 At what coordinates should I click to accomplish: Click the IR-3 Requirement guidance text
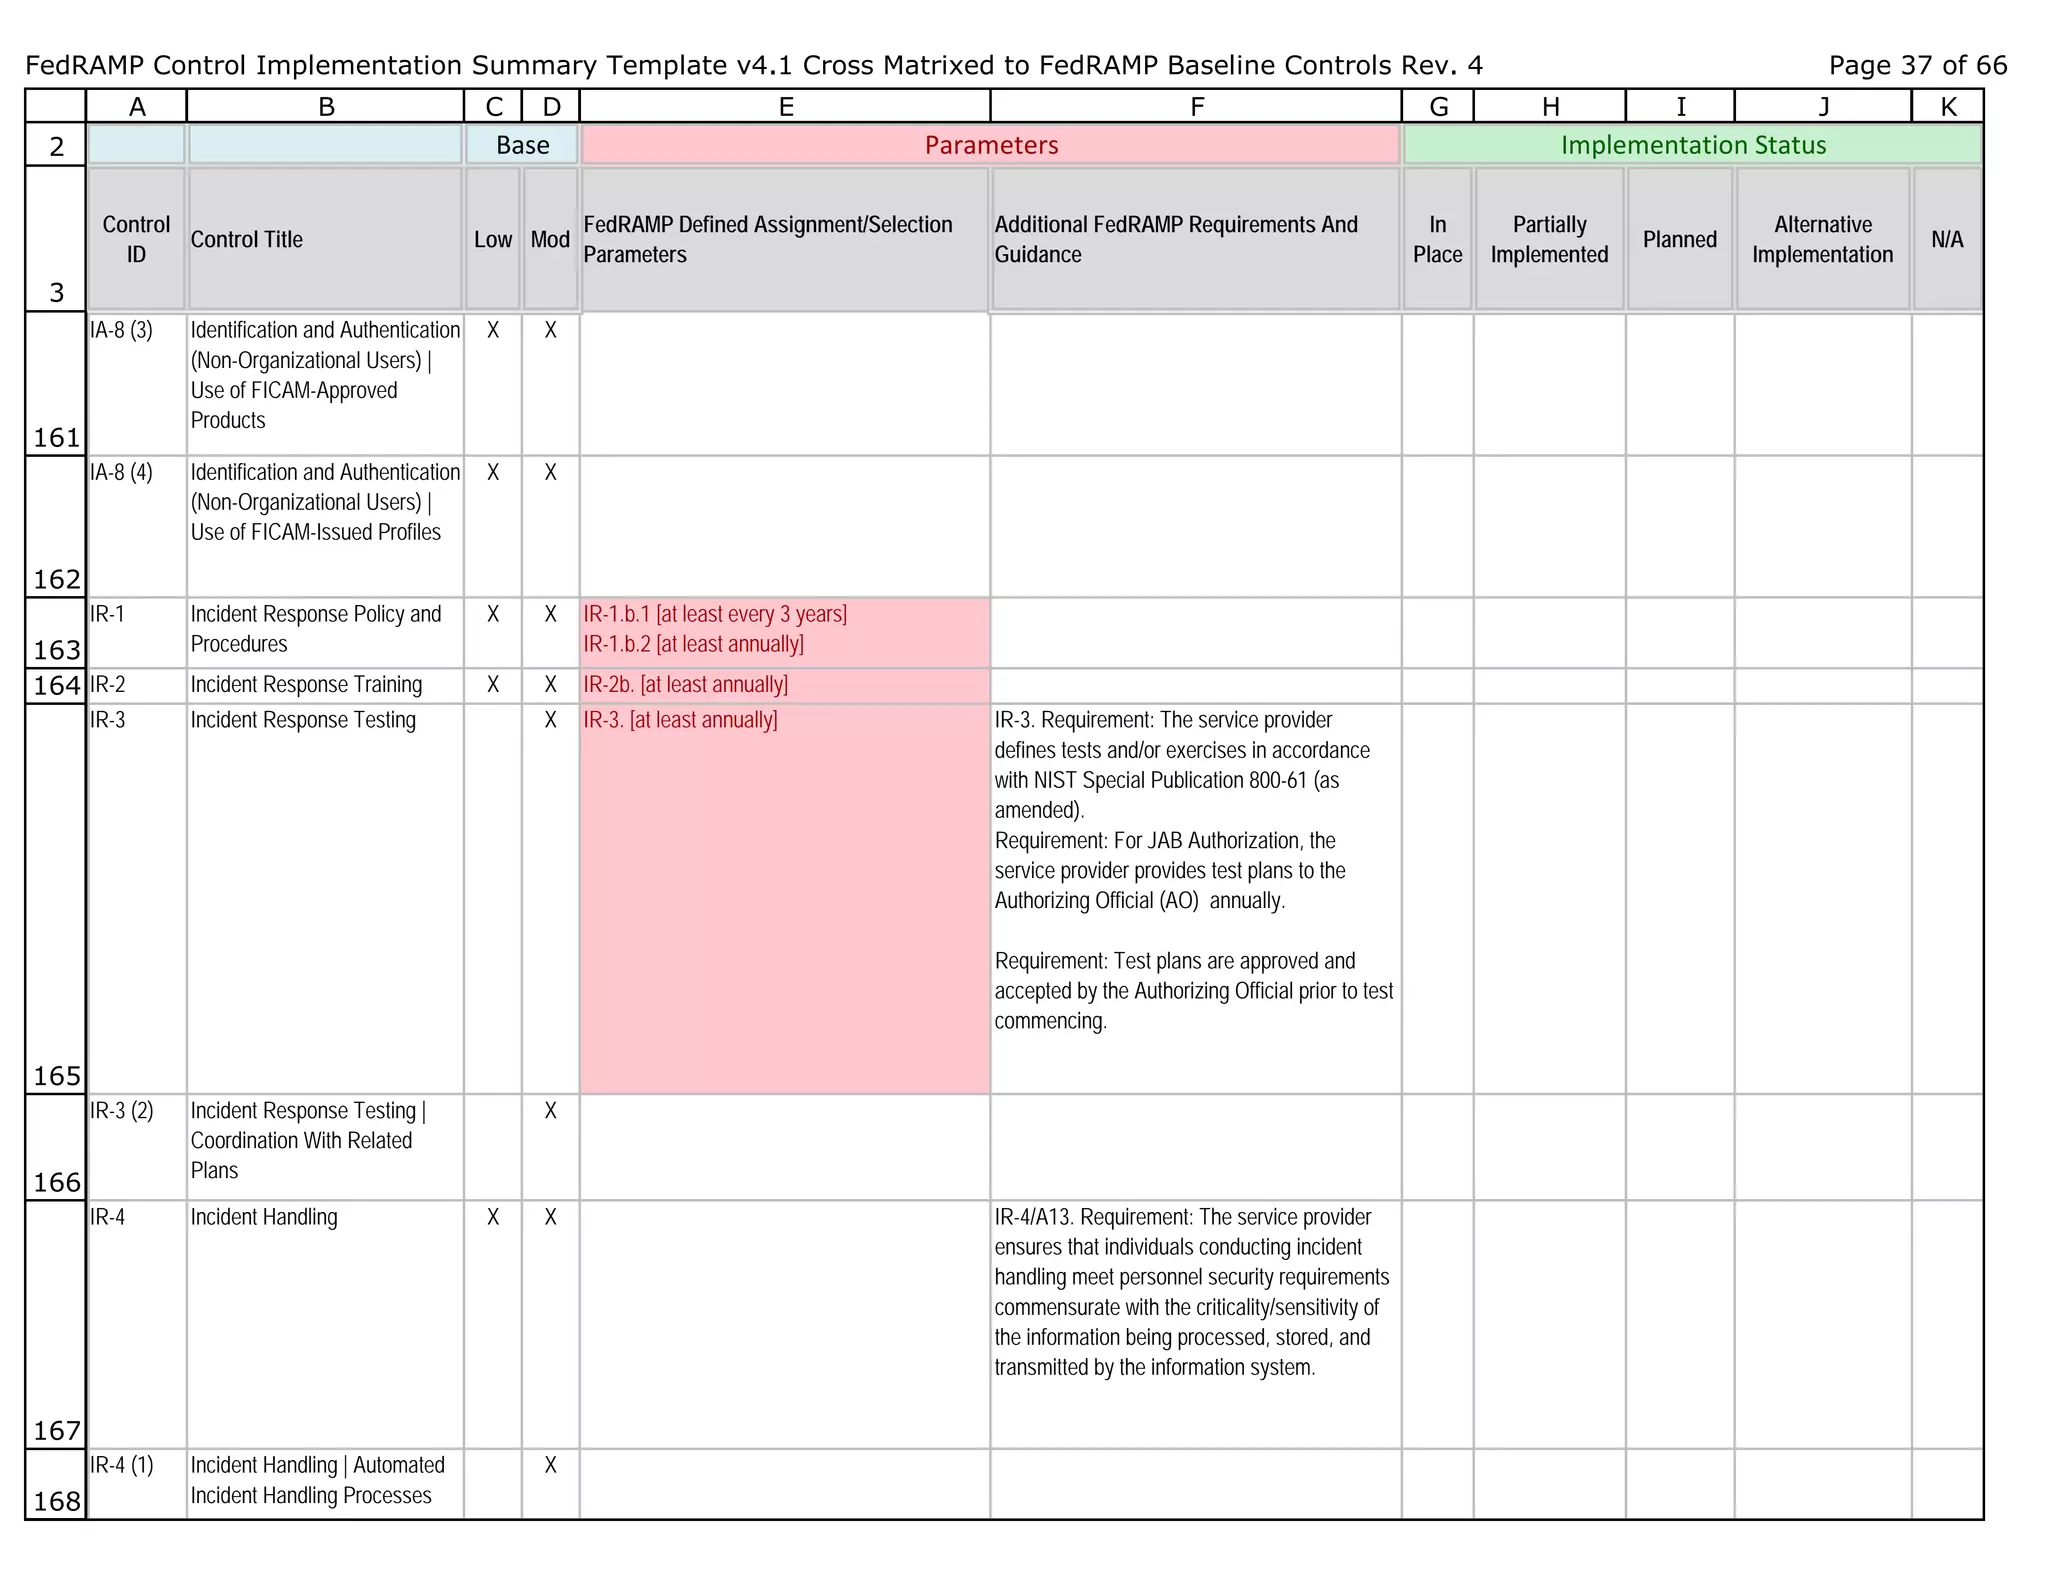(1193, 870)
